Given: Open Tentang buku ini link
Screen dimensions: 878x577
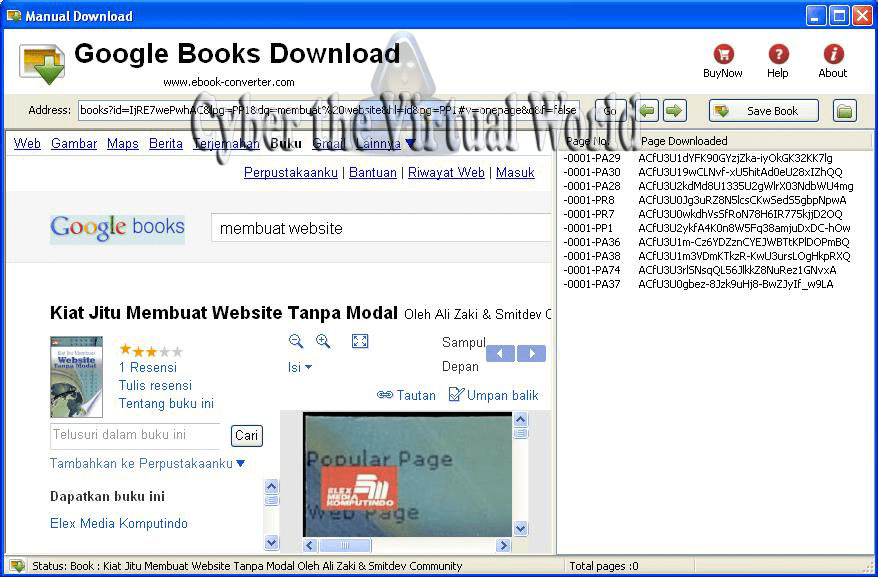Looking at the screenshot, I should tap(166, 403).
